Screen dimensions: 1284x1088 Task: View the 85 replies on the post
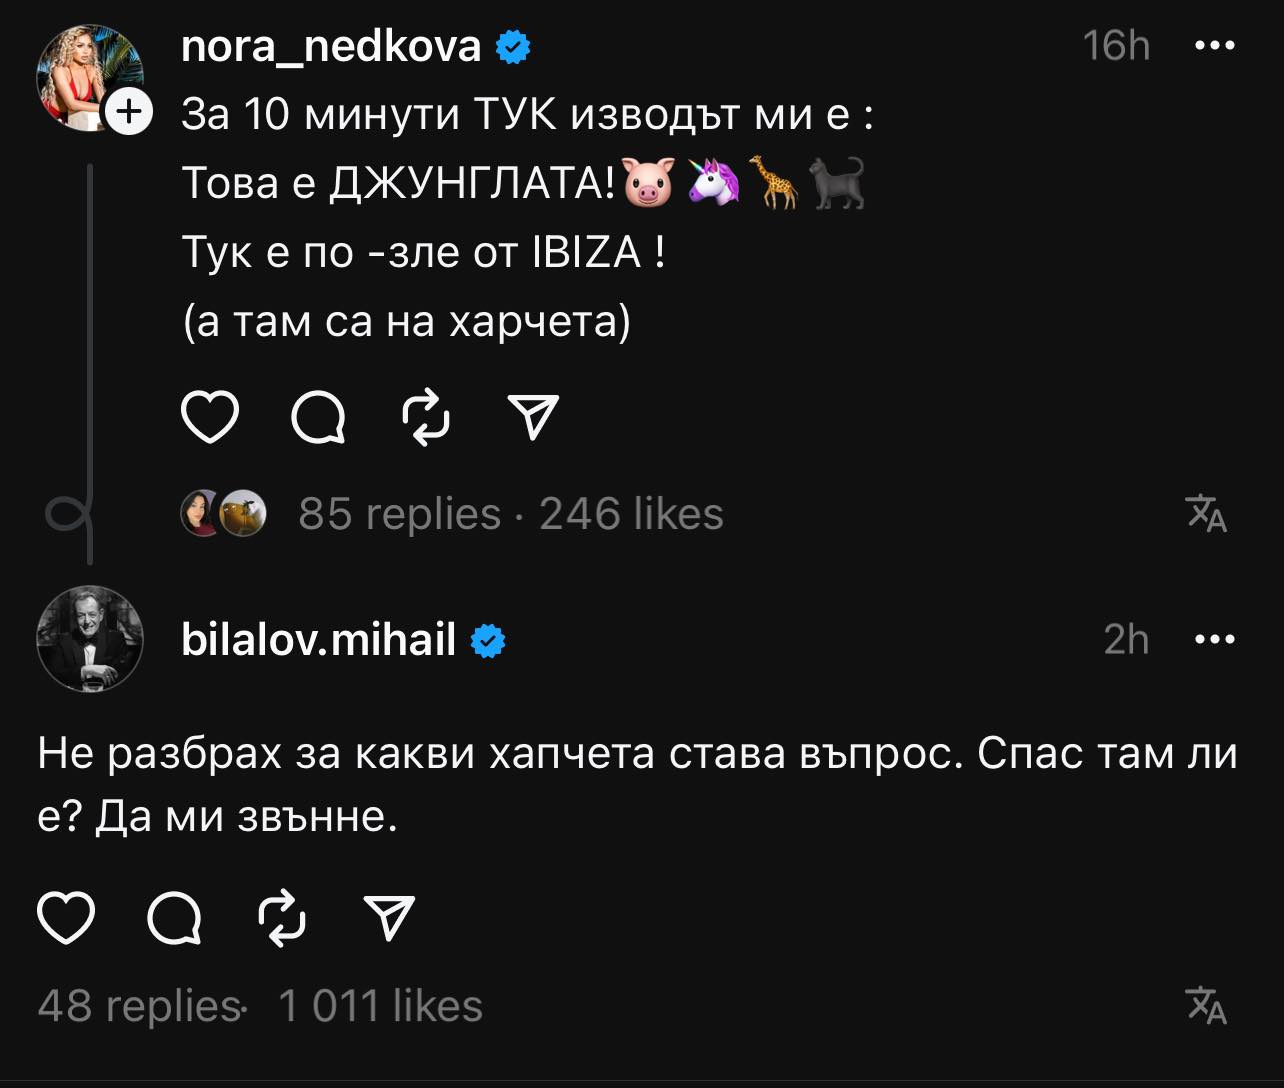[x=399, y=514]
